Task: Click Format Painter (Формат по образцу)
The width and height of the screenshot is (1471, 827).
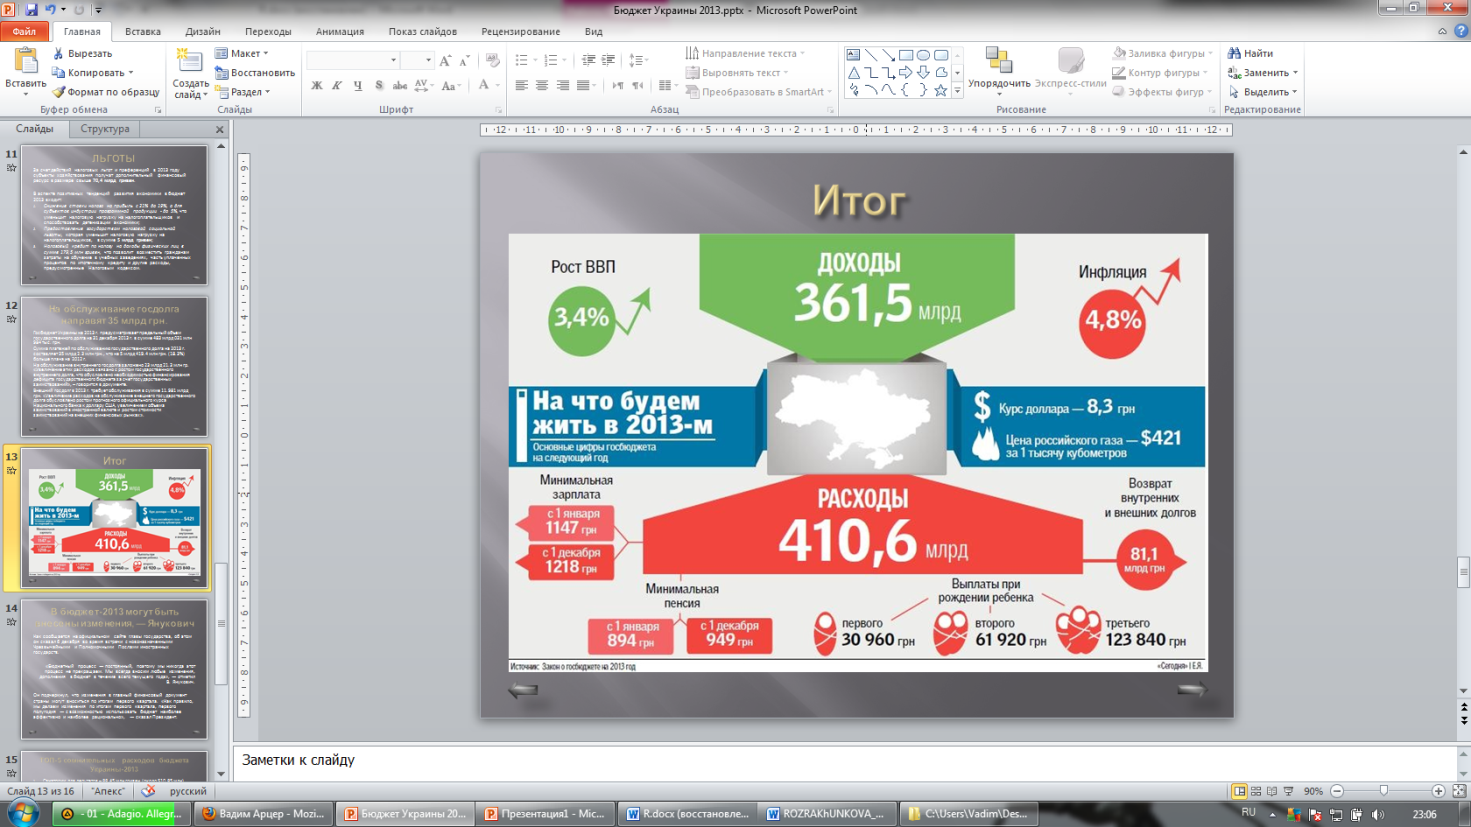Action: (105, 92)
